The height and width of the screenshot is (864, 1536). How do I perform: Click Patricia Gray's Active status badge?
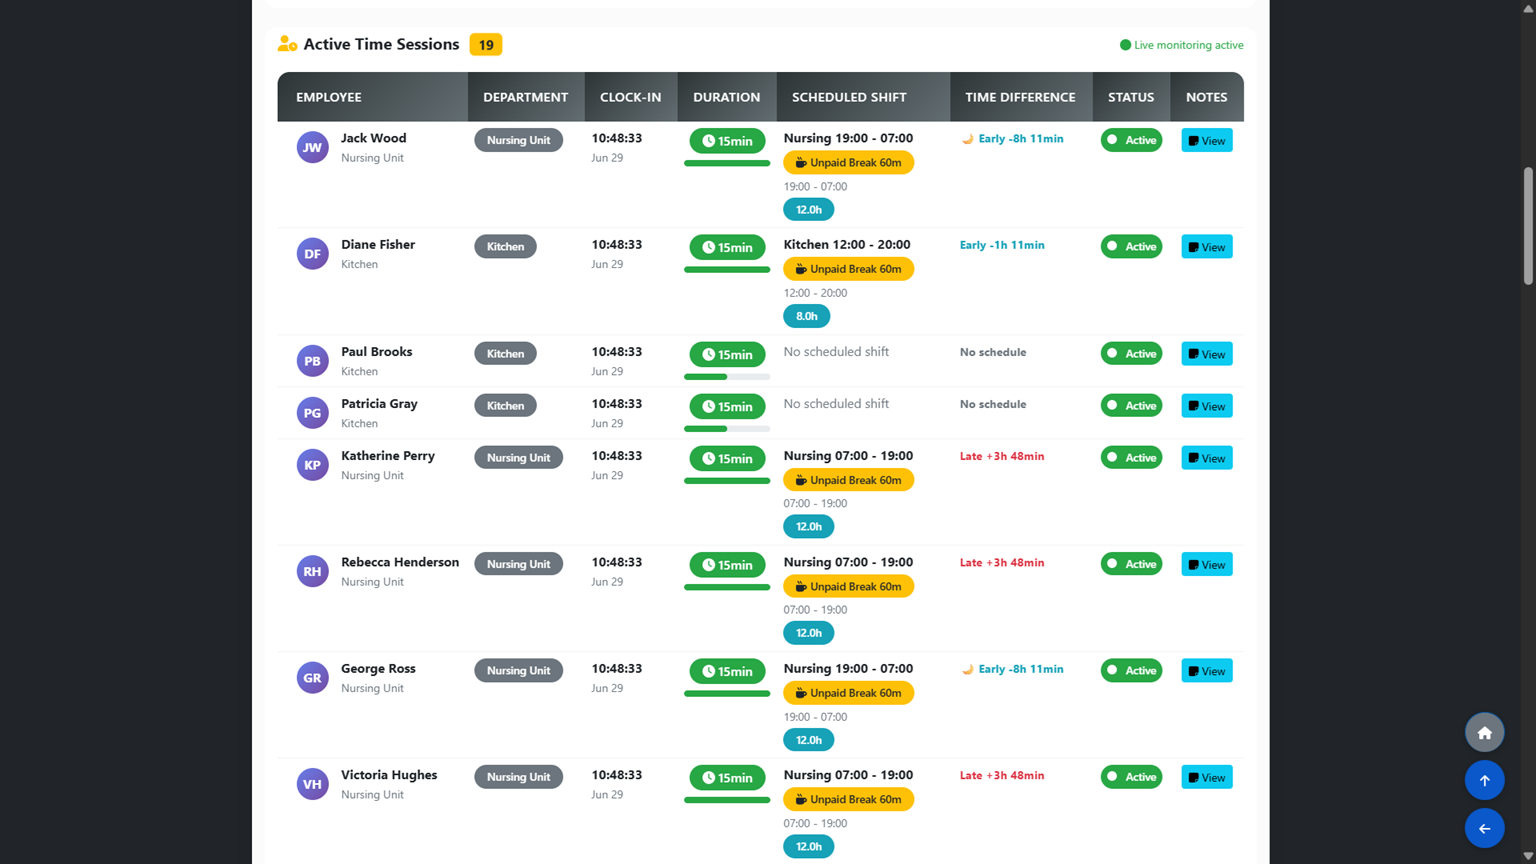point(1131,405)
